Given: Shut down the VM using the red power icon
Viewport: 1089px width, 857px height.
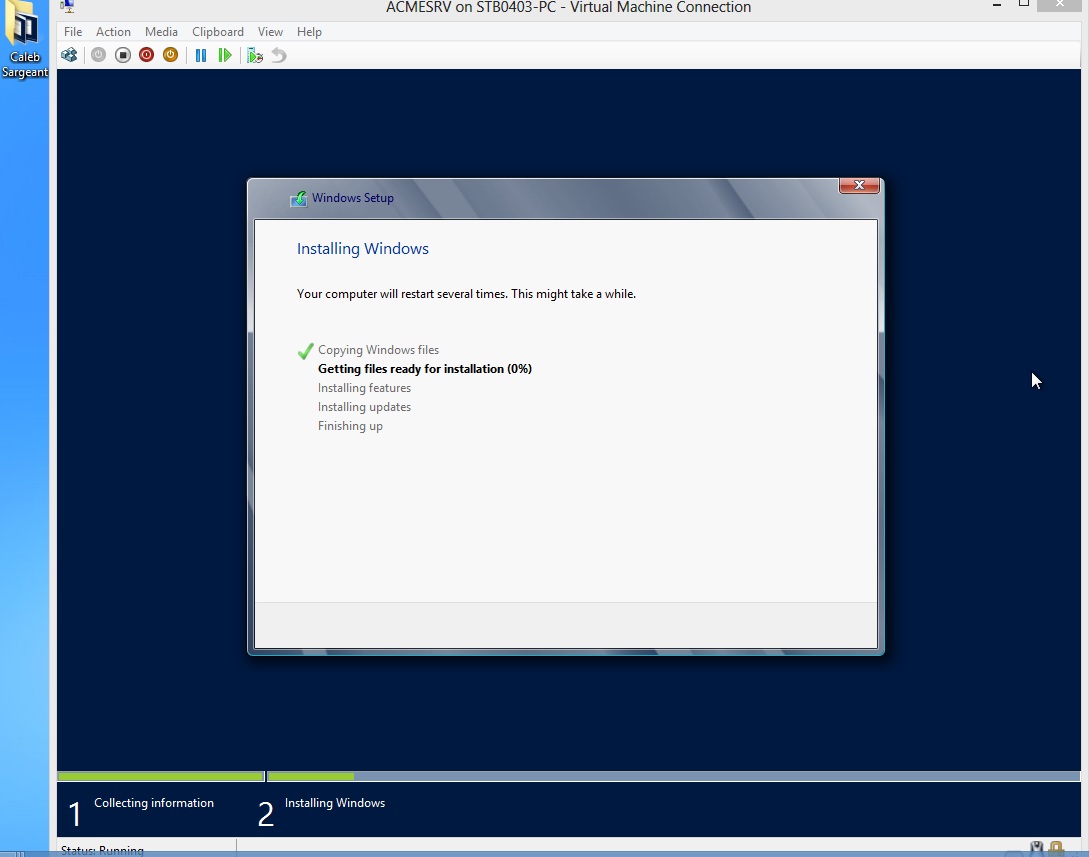Looking at the screenshot, I should point(147,56).
